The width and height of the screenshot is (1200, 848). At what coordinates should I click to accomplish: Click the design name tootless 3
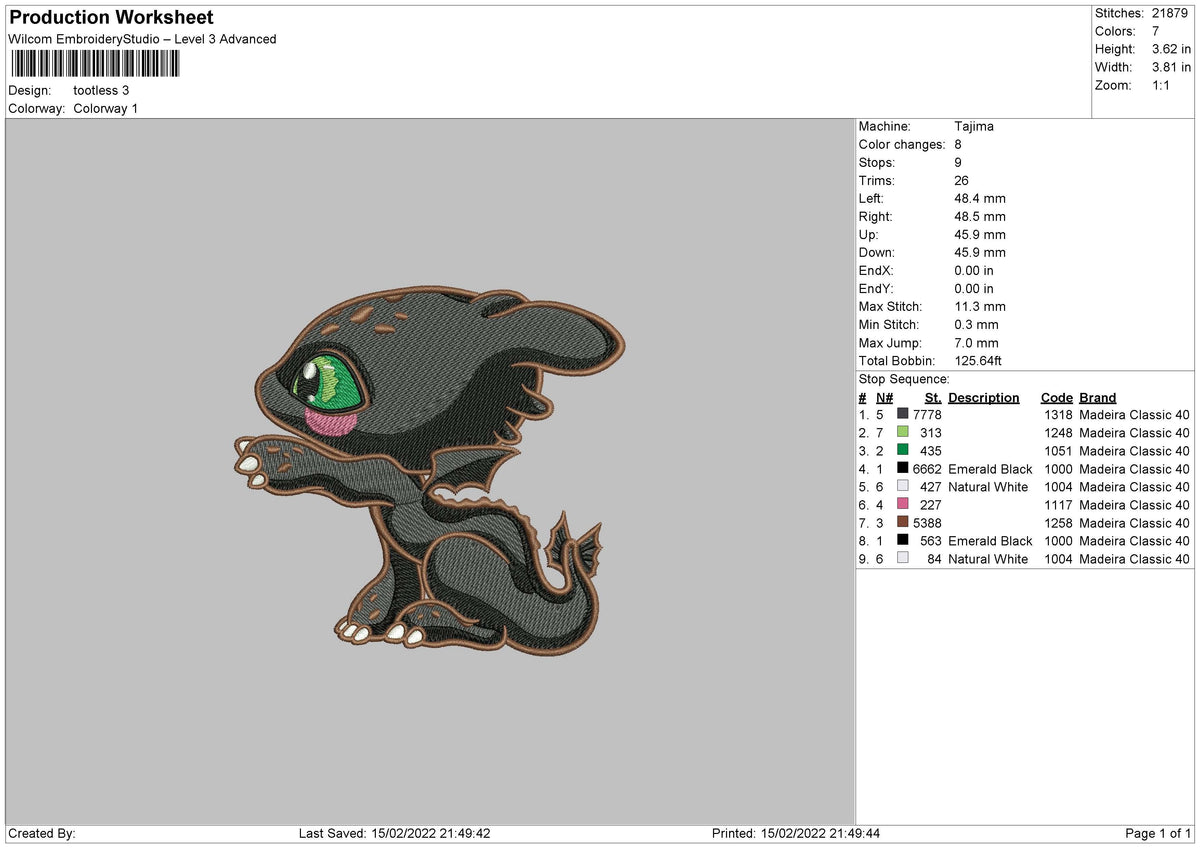point(101,90)
